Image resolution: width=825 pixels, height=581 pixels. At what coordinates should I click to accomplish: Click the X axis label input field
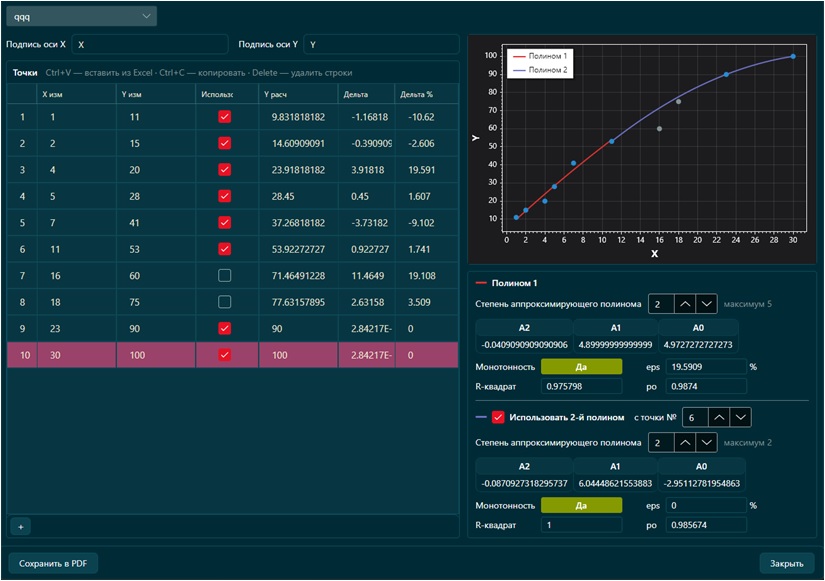pyautogui.click(x=150, y=45)
